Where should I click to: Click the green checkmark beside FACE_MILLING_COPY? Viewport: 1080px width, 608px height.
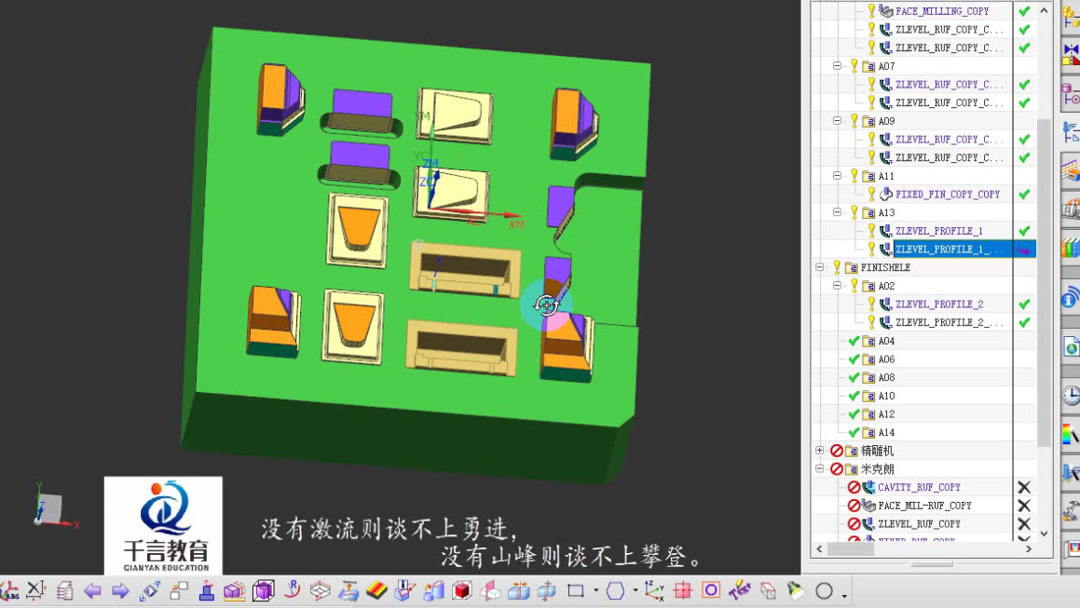(x=1022, y=11)
